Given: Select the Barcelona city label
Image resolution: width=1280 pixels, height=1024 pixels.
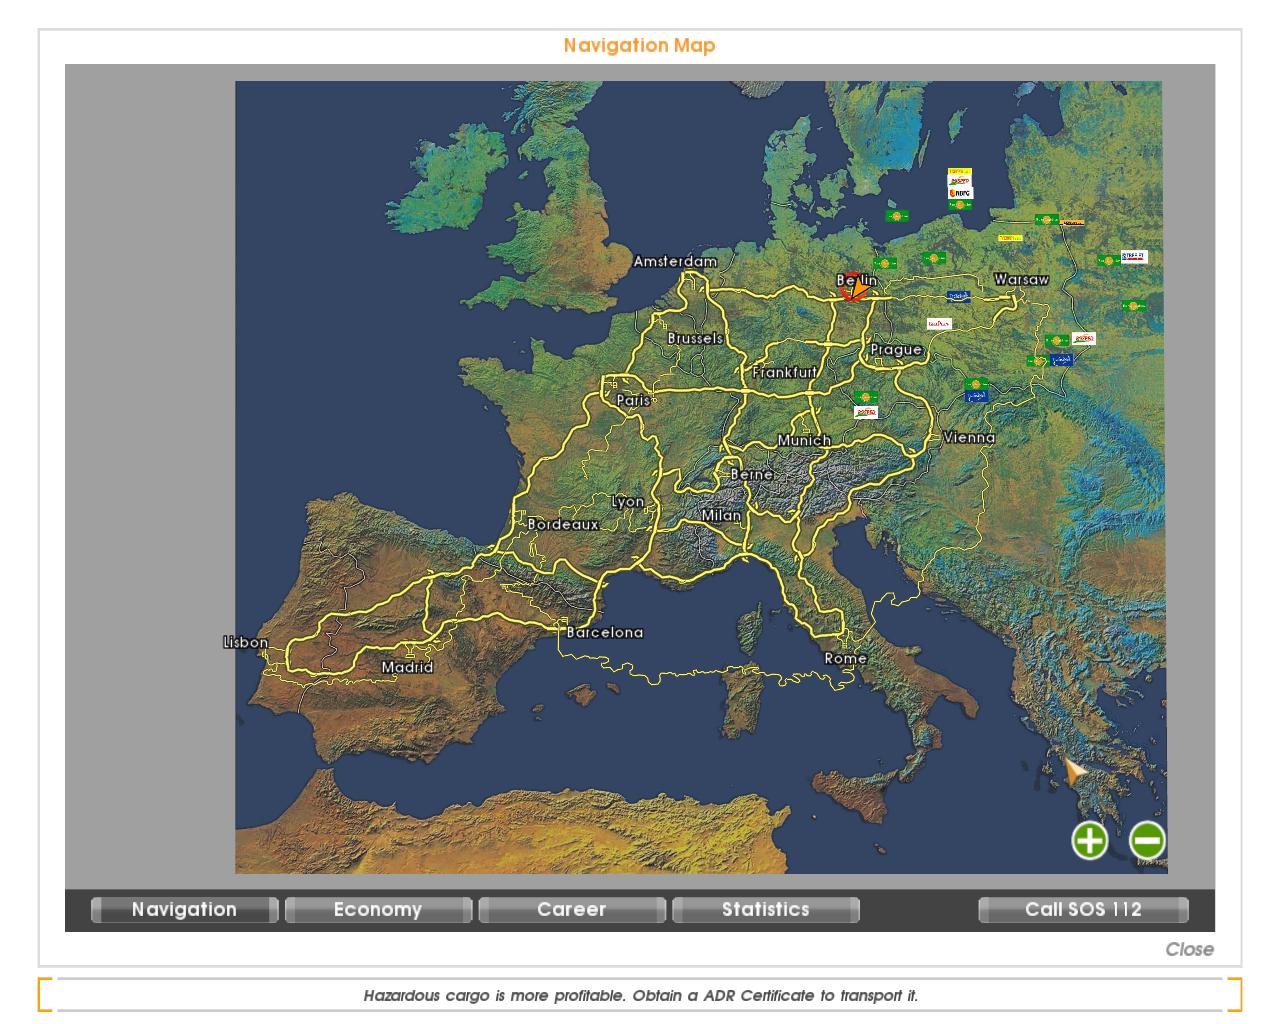Looking at the screenshot, I should tap(604, 632).
